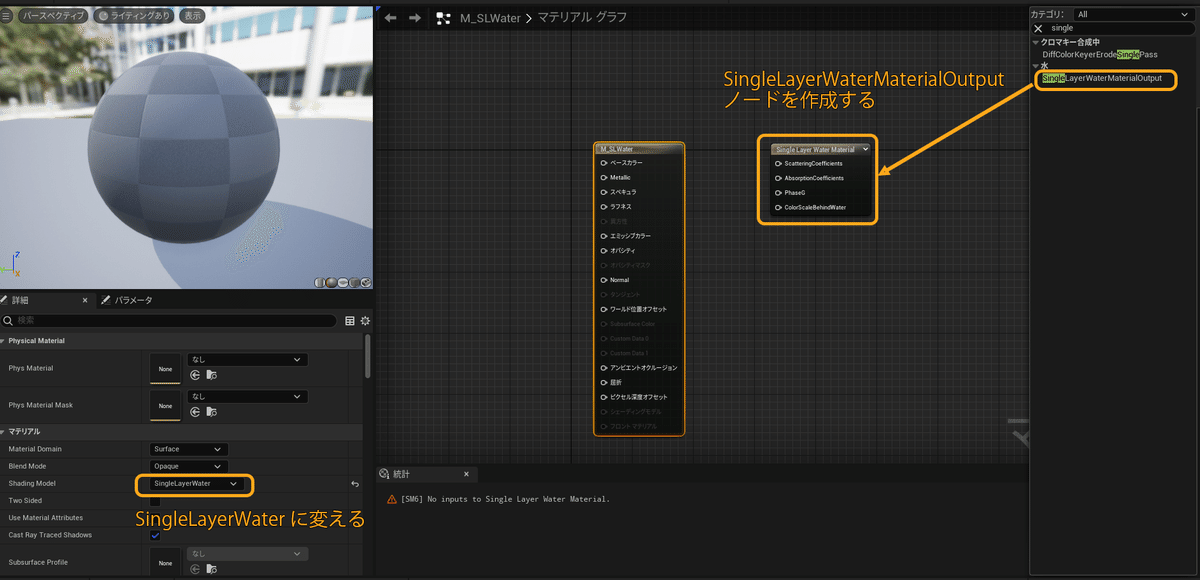Screen dimensions: 1200x580
Task: Click the ベースカラー input pin
Action: coord(604,163)
